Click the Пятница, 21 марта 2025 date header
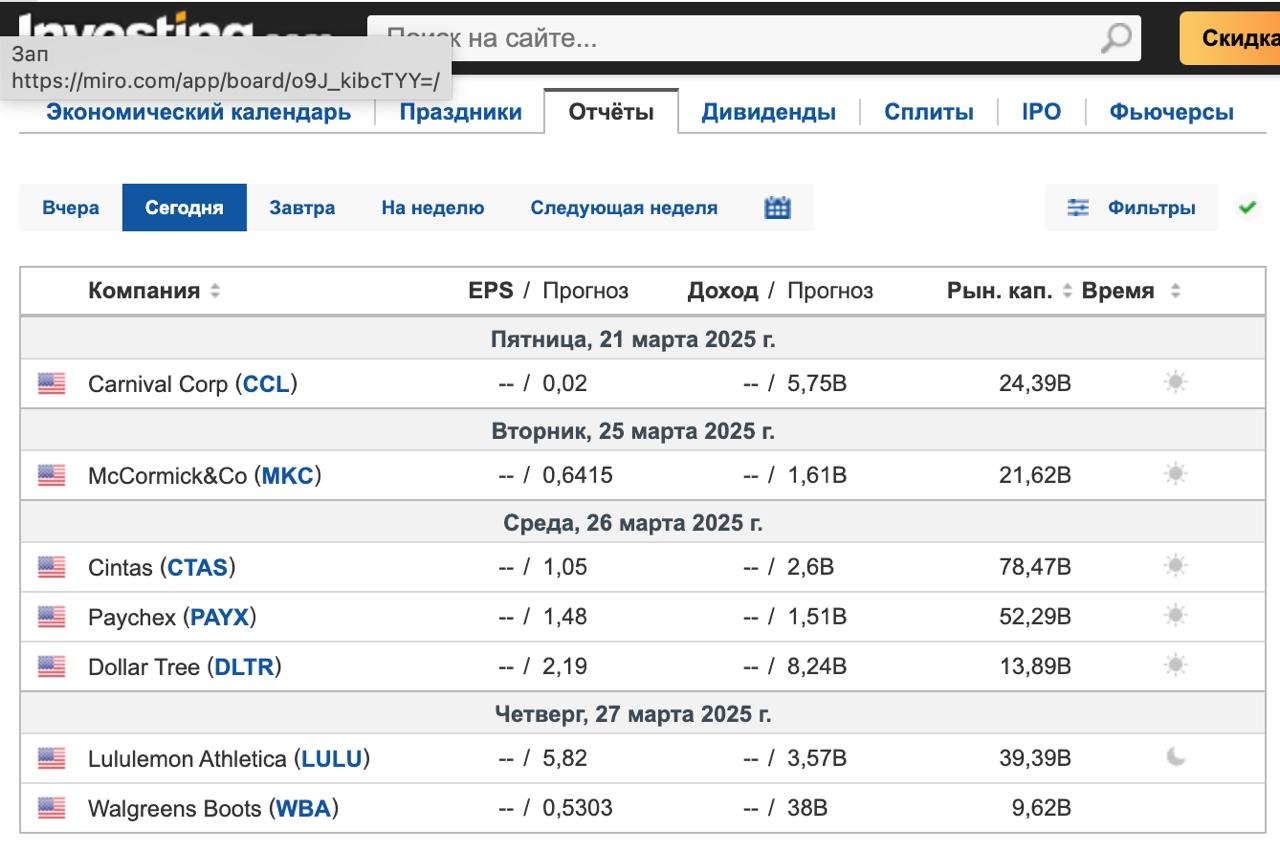This screenshot has height=851, width=1280. pyautogui.click(x=633, y=339)
